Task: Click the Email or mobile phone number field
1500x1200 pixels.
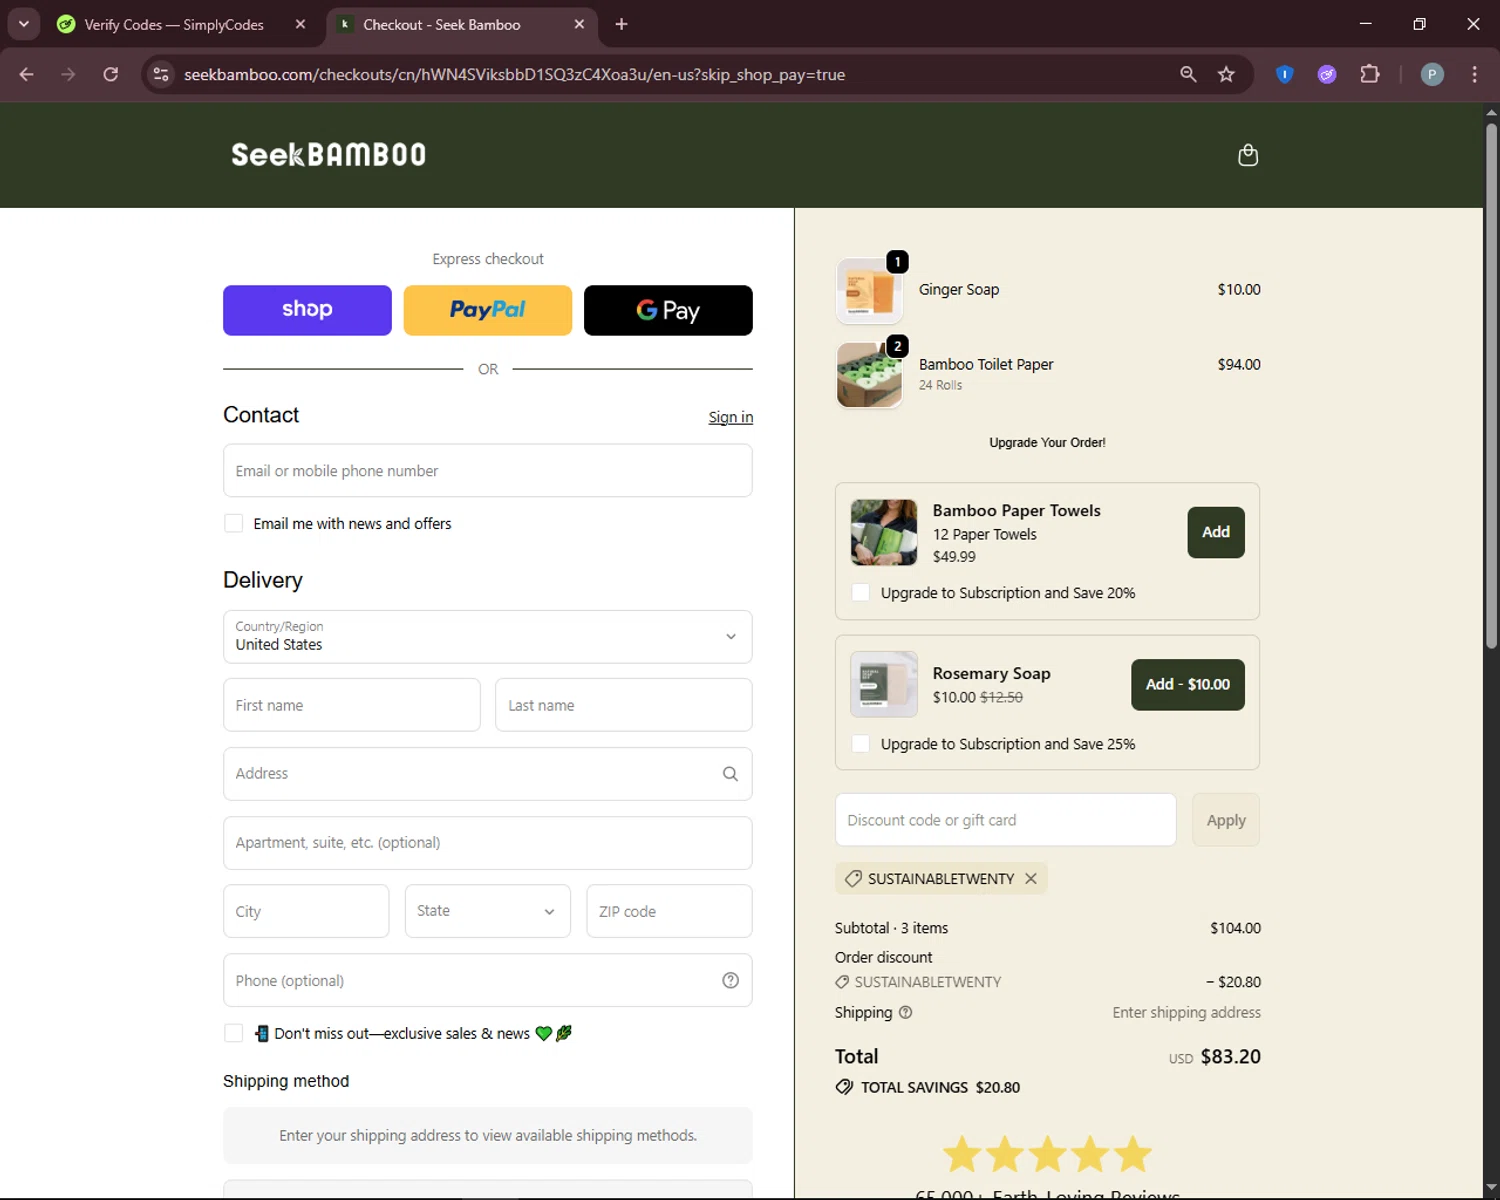Action: pyautogui.click(x=488, y=471)
